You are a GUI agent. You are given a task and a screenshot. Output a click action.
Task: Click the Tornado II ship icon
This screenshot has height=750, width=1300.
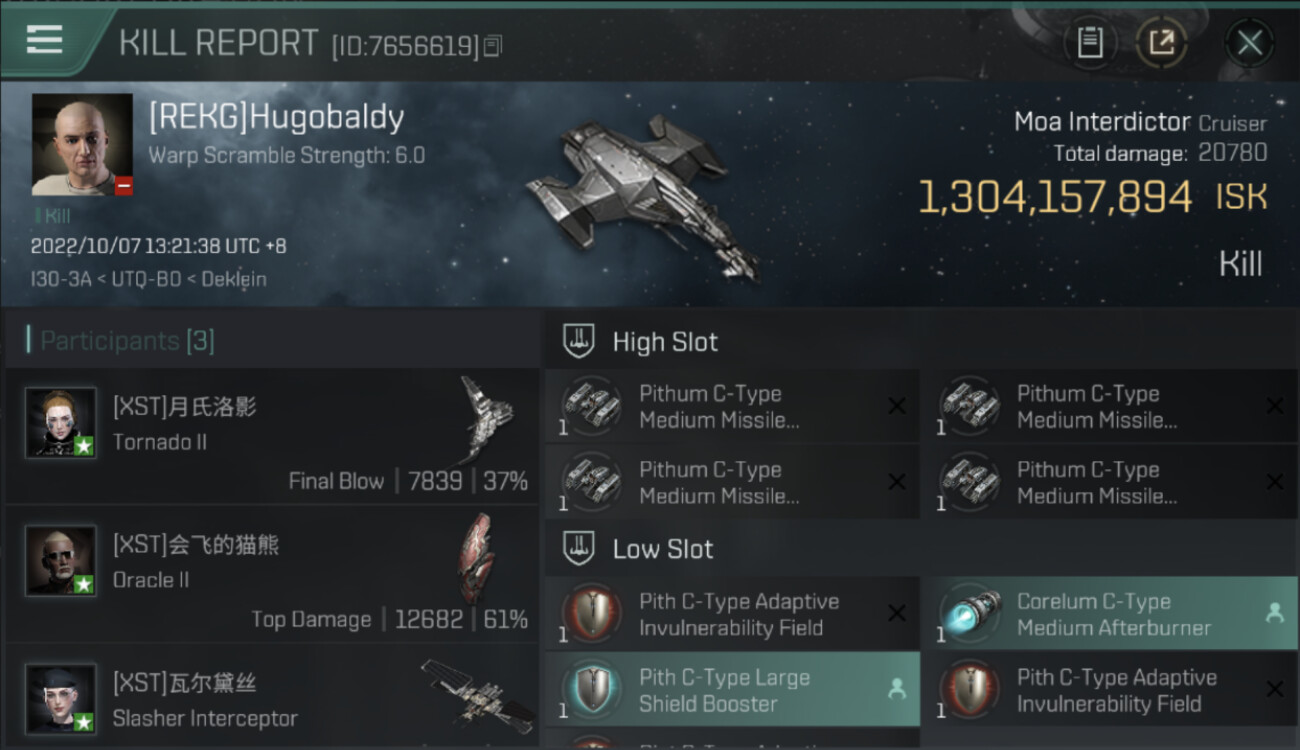(x=487, y=418)
